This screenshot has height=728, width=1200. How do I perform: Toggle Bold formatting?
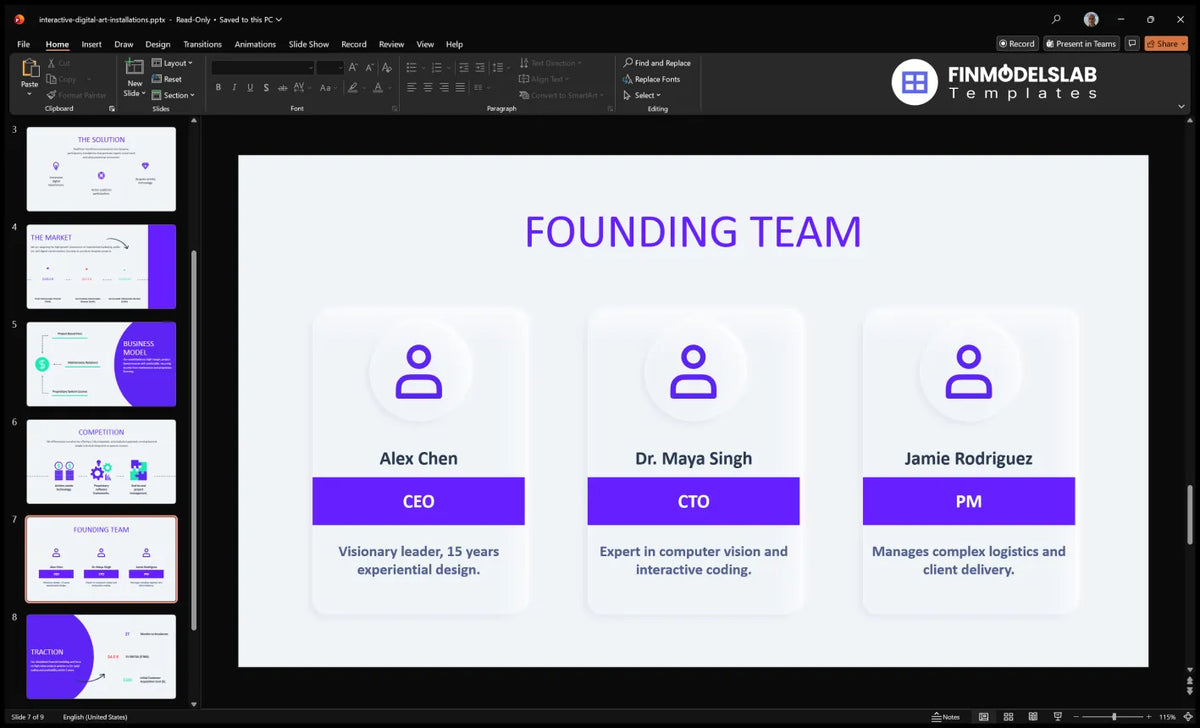217,87
